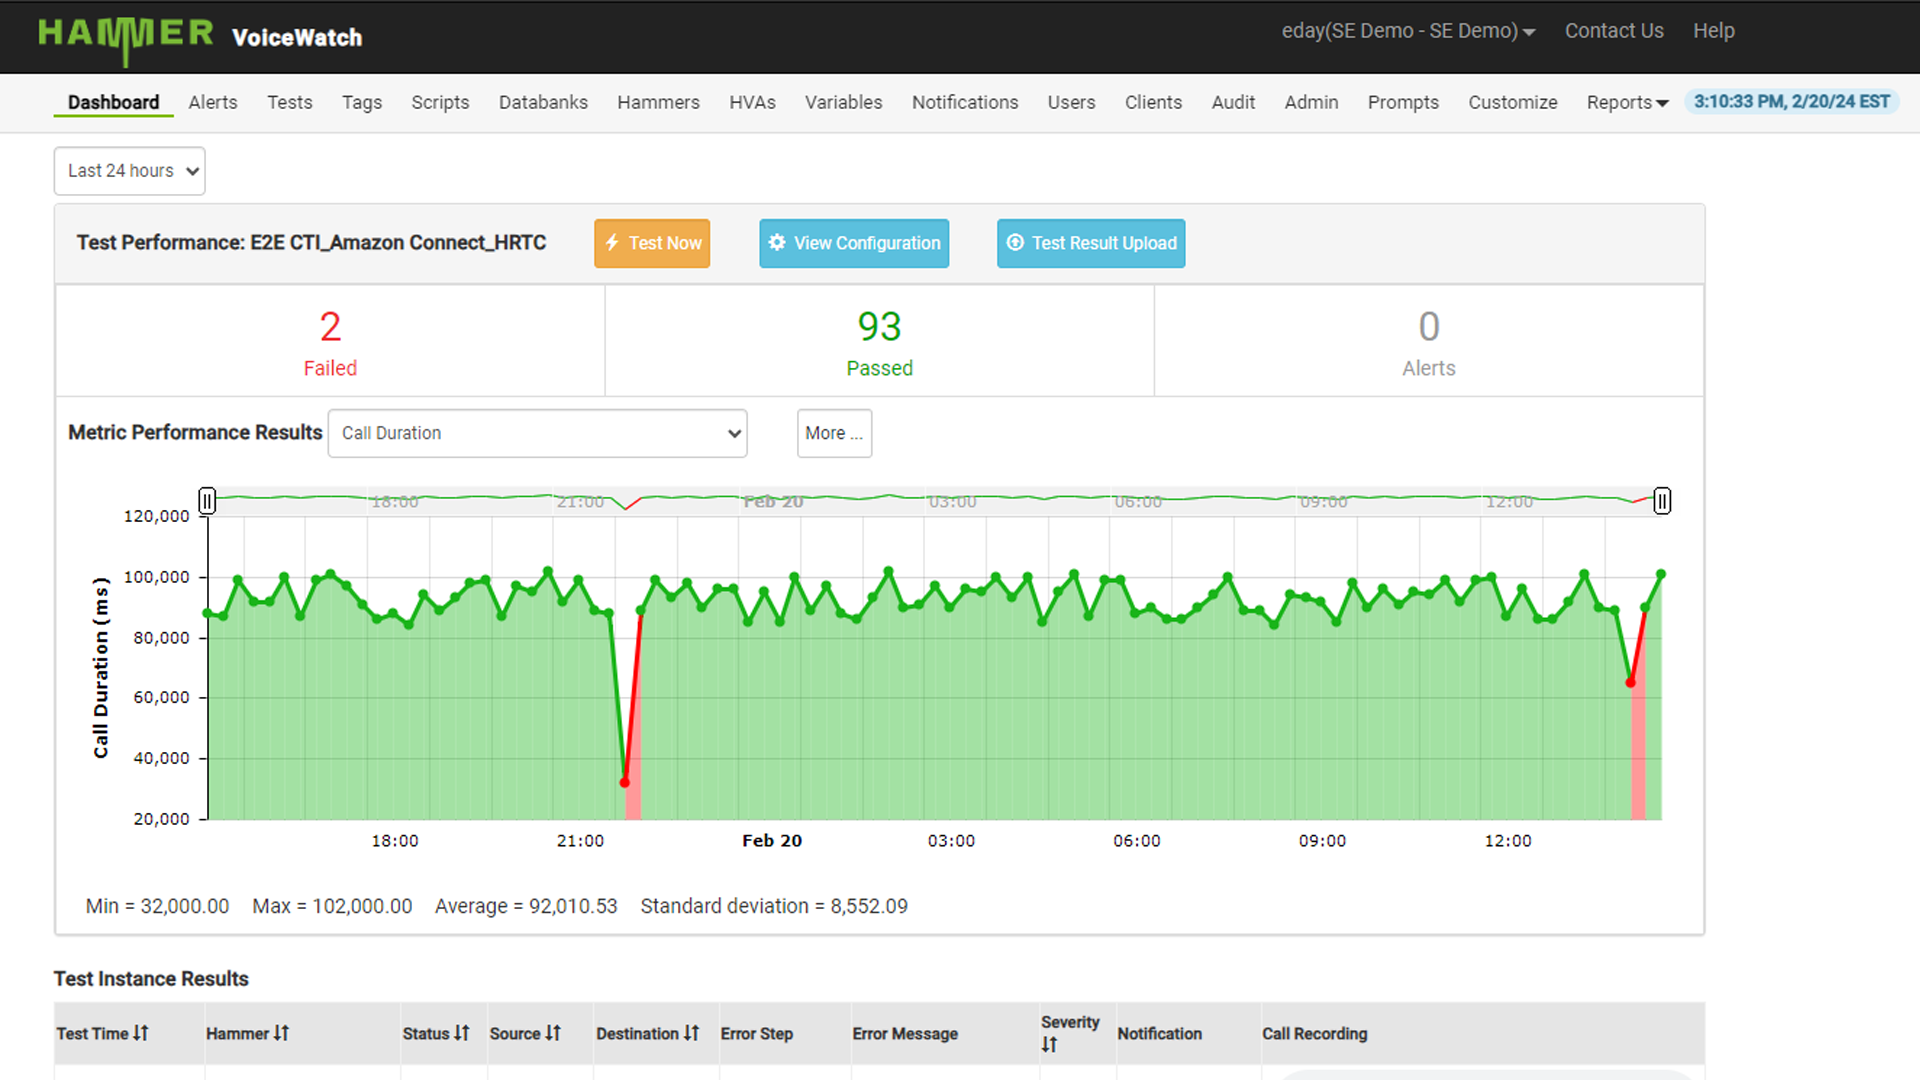This screenshot has height=1080, width=1920.
Task: Switch to the Notifications tab
Action: point(964,102)
